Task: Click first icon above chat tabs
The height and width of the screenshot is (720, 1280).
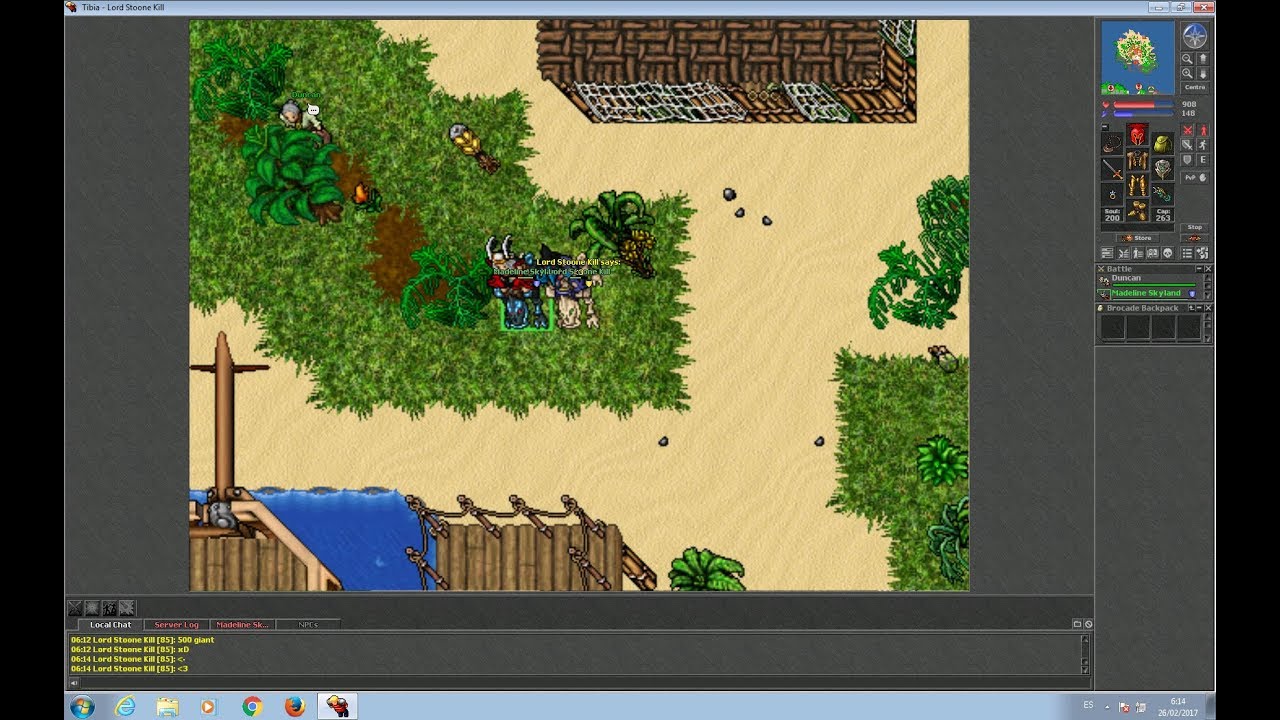Action: click(x=75, y=608)
